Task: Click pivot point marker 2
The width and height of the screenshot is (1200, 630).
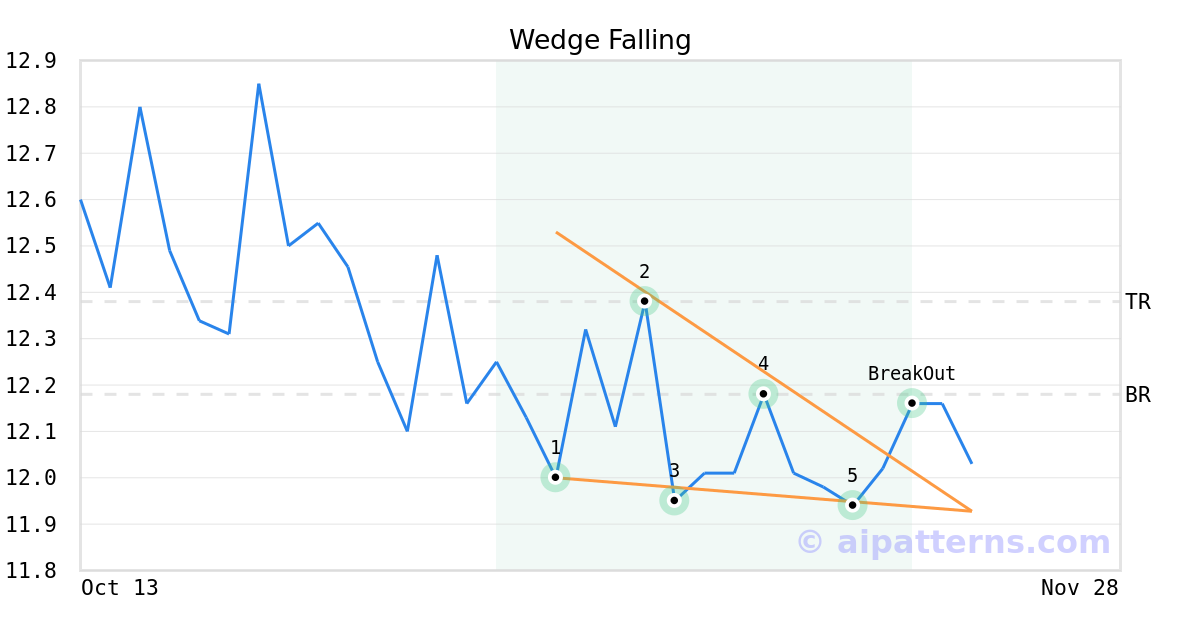Action: click(x=644, y=300)
